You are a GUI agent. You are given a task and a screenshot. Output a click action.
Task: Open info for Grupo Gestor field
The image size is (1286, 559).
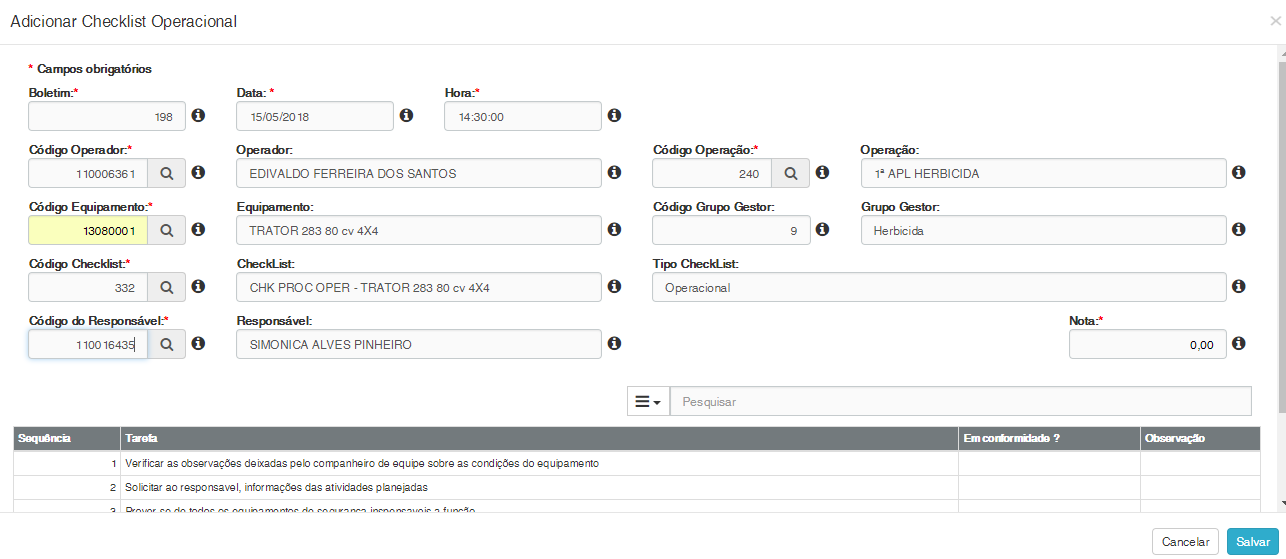click(1238, 230)
